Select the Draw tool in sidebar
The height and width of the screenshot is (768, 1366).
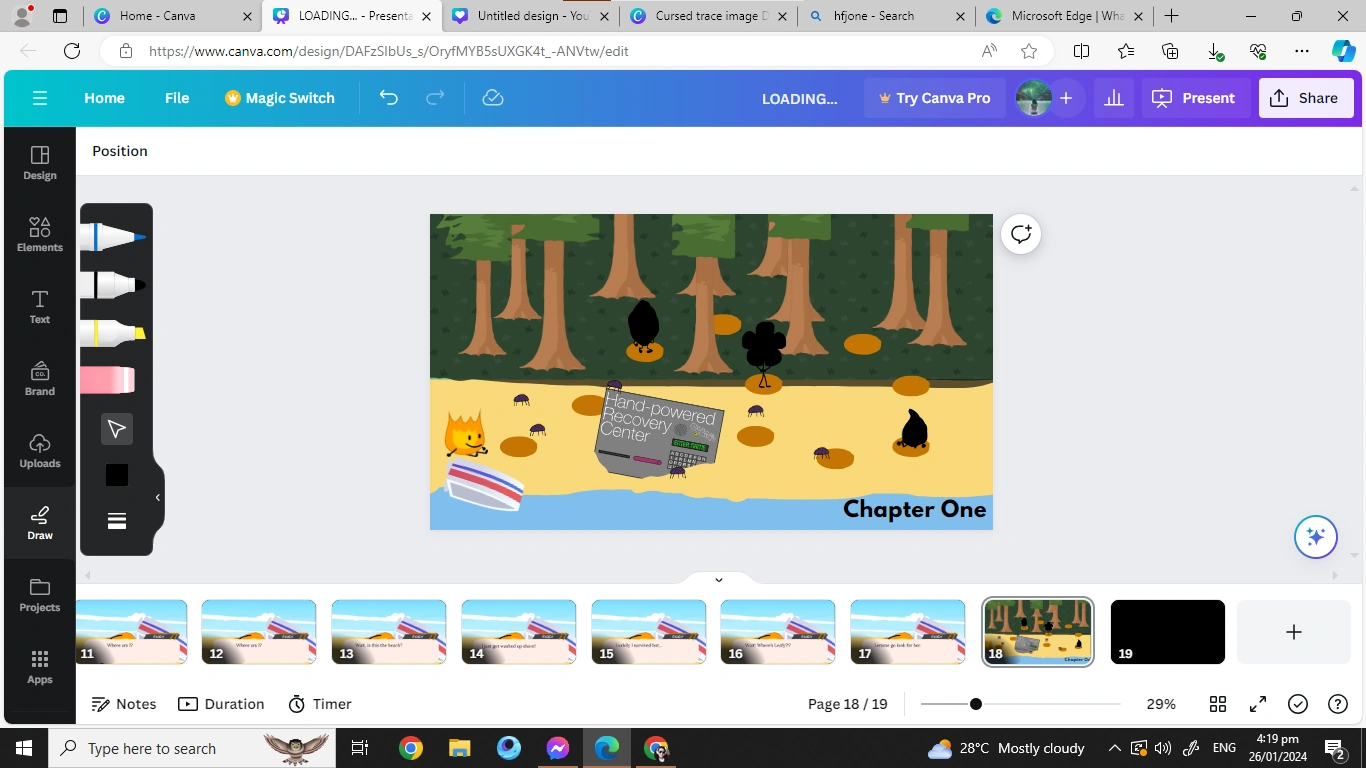point(39,521)
